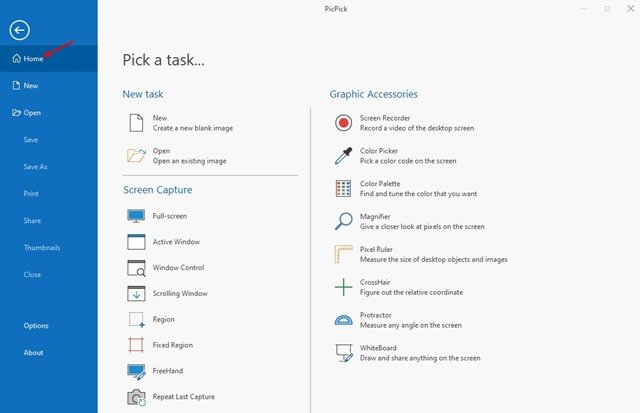Pick the Fixed Region capture icon
This screenshot has height=413, width=640.
137,345
